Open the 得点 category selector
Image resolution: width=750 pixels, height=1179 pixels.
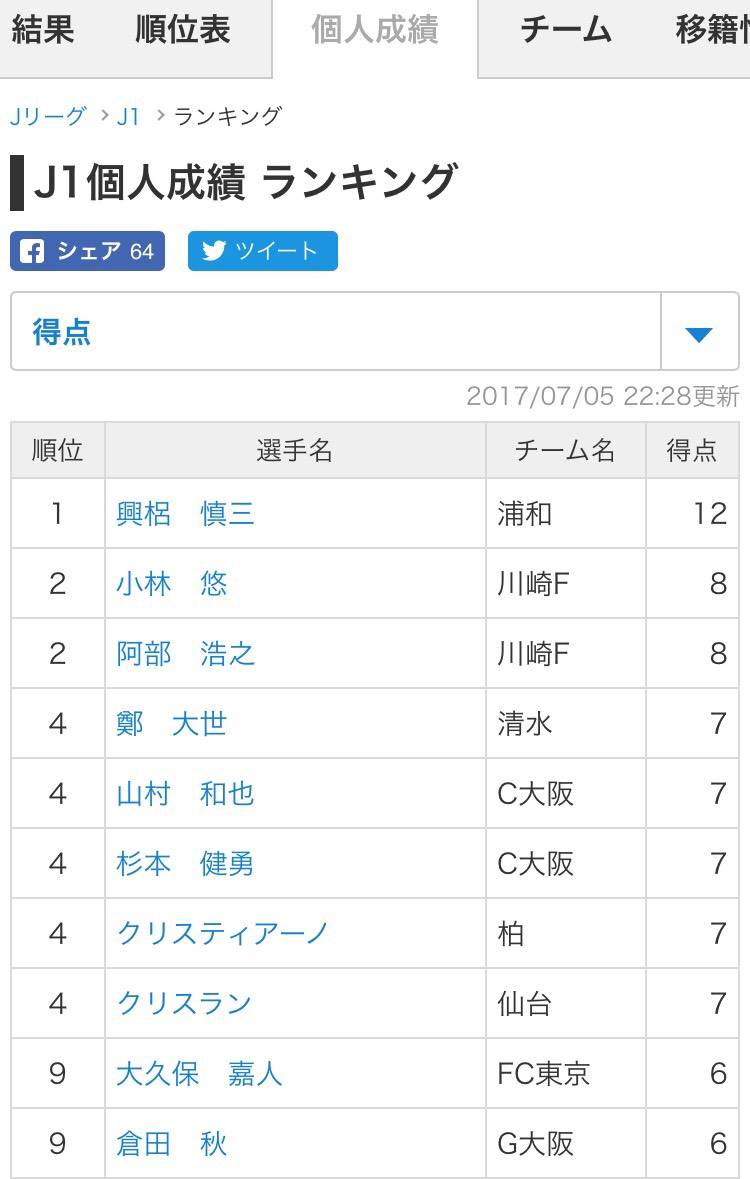[375, 332]
